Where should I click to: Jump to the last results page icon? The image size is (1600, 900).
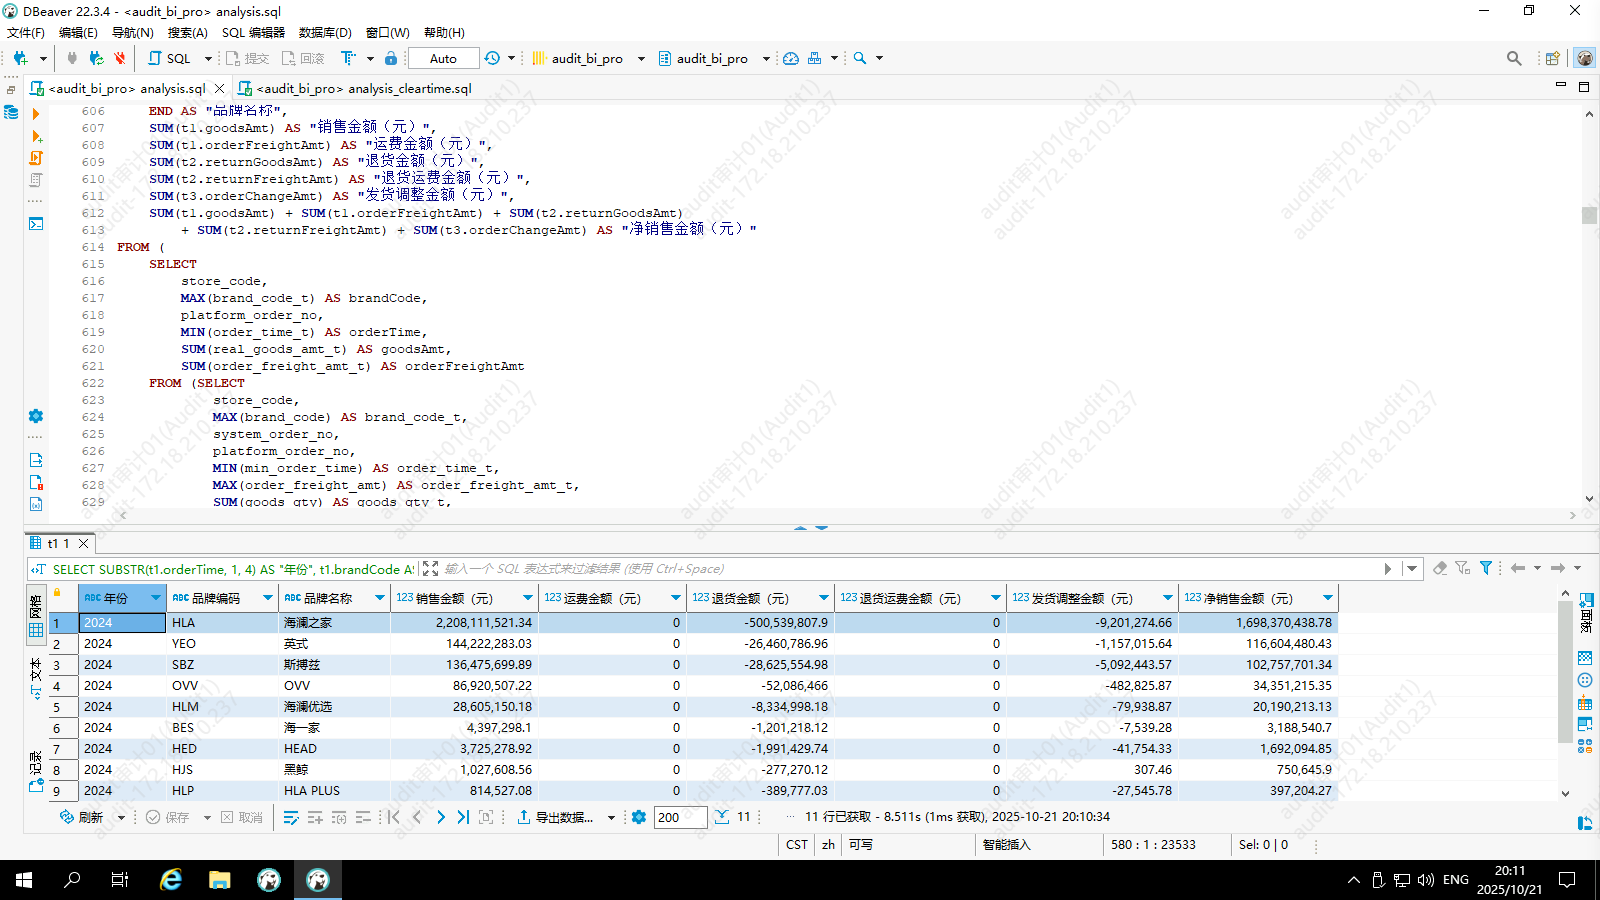463,817
